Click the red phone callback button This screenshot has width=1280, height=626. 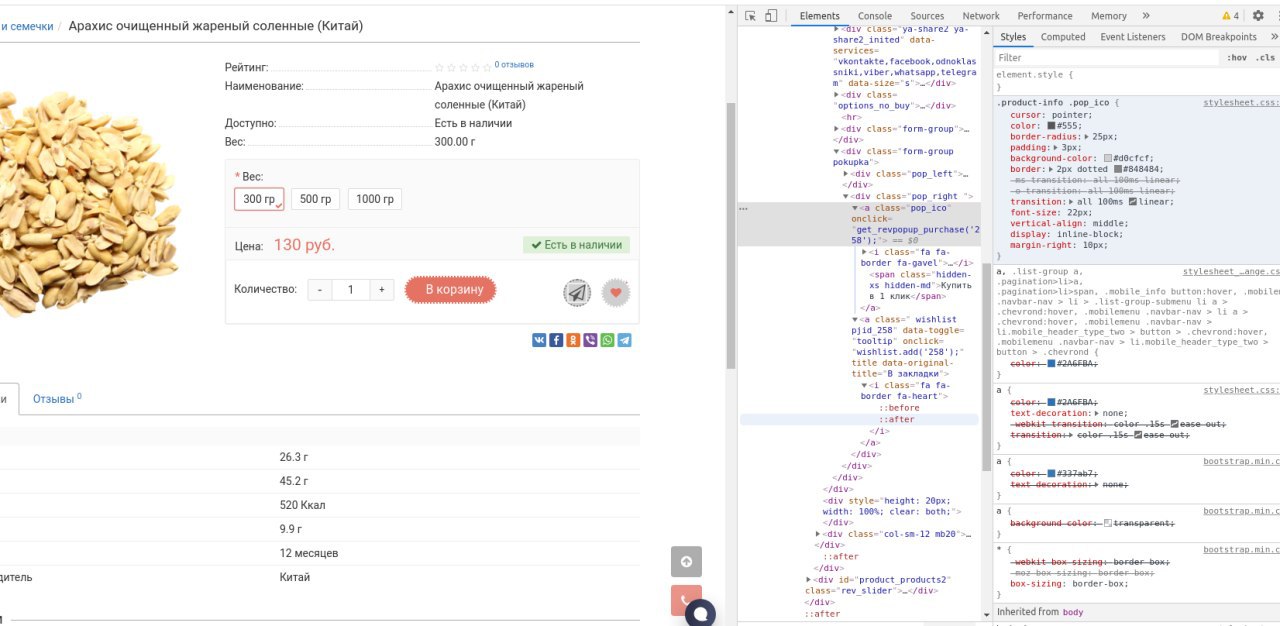point(686,600)
